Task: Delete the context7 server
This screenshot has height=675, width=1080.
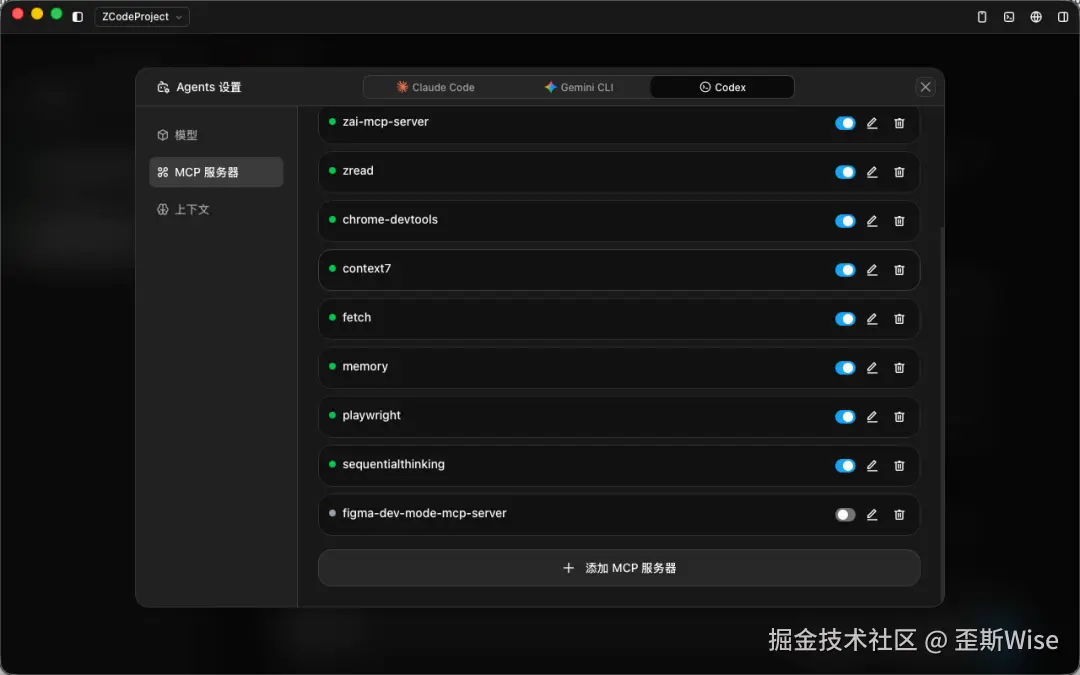Action: tap(899, 270)
